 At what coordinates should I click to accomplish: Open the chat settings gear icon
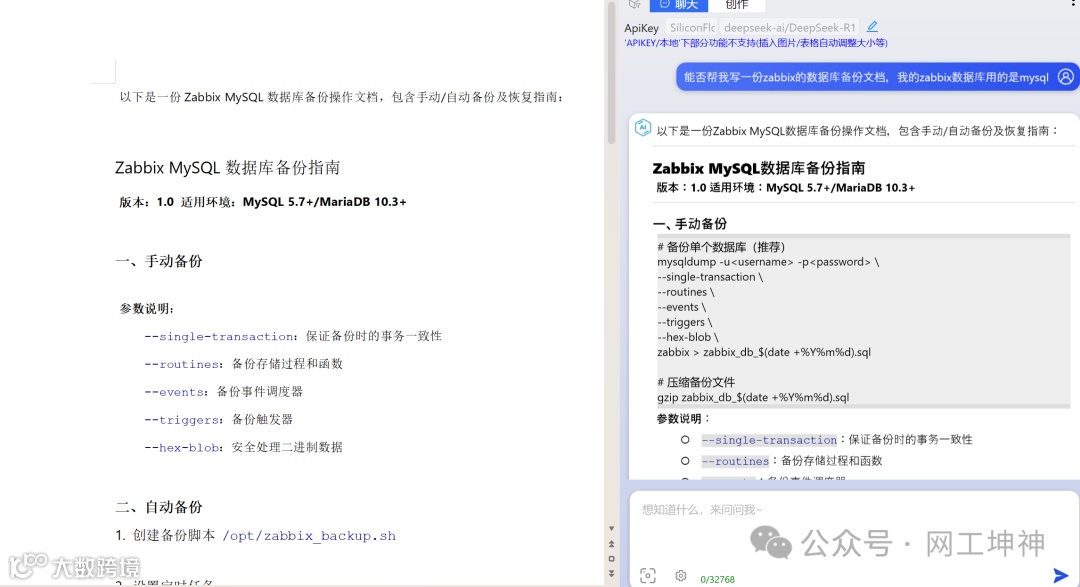[681, 575]
